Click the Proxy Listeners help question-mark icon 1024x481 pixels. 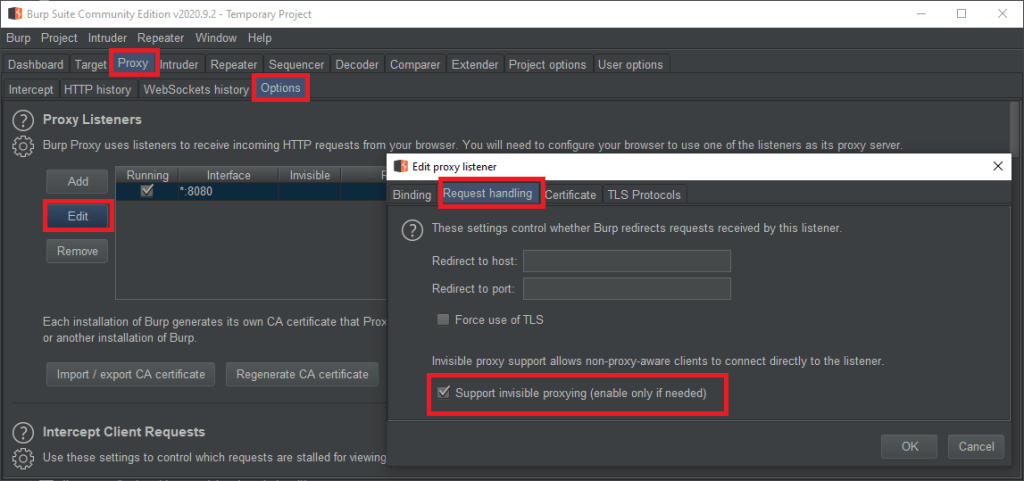pos(22,120)
